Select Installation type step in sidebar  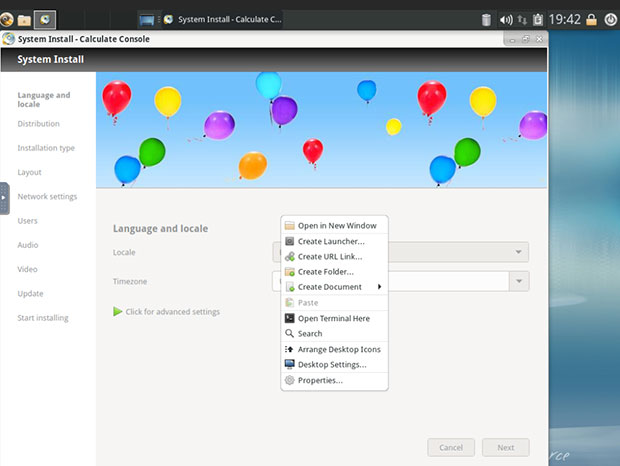(x=46, y=148)
